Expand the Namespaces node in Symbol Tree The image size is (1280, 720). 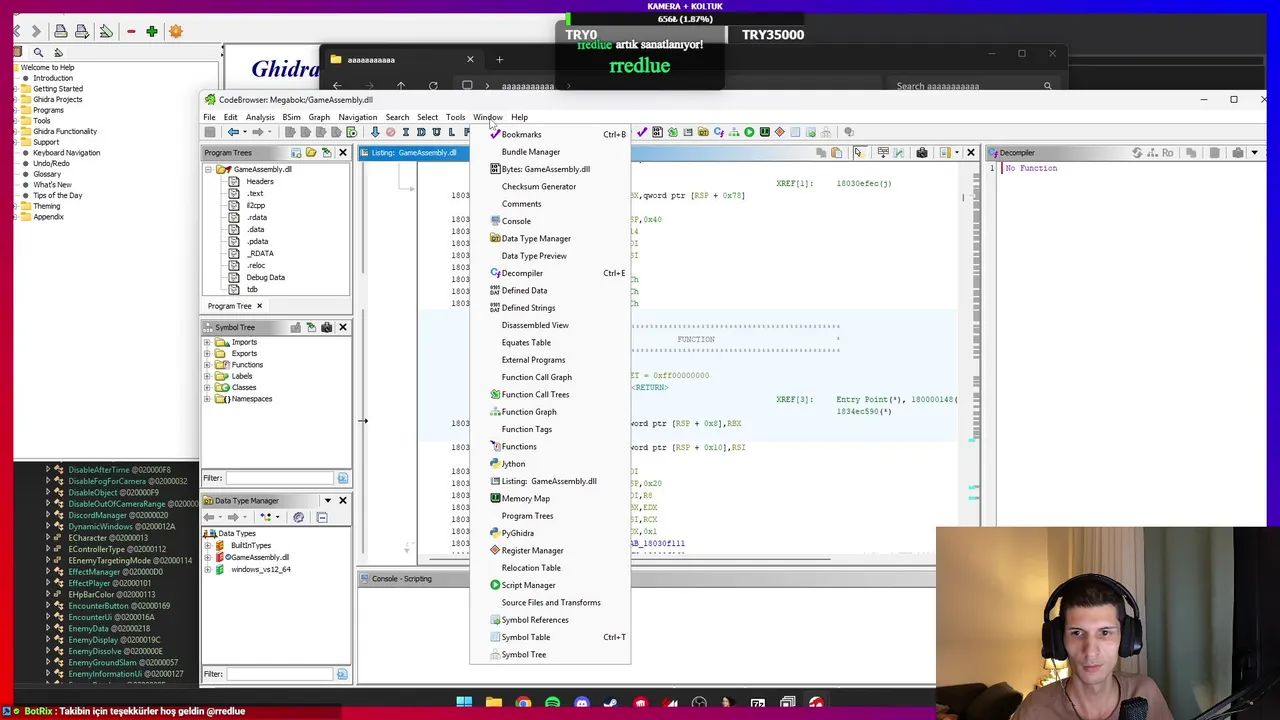point(207,399)
